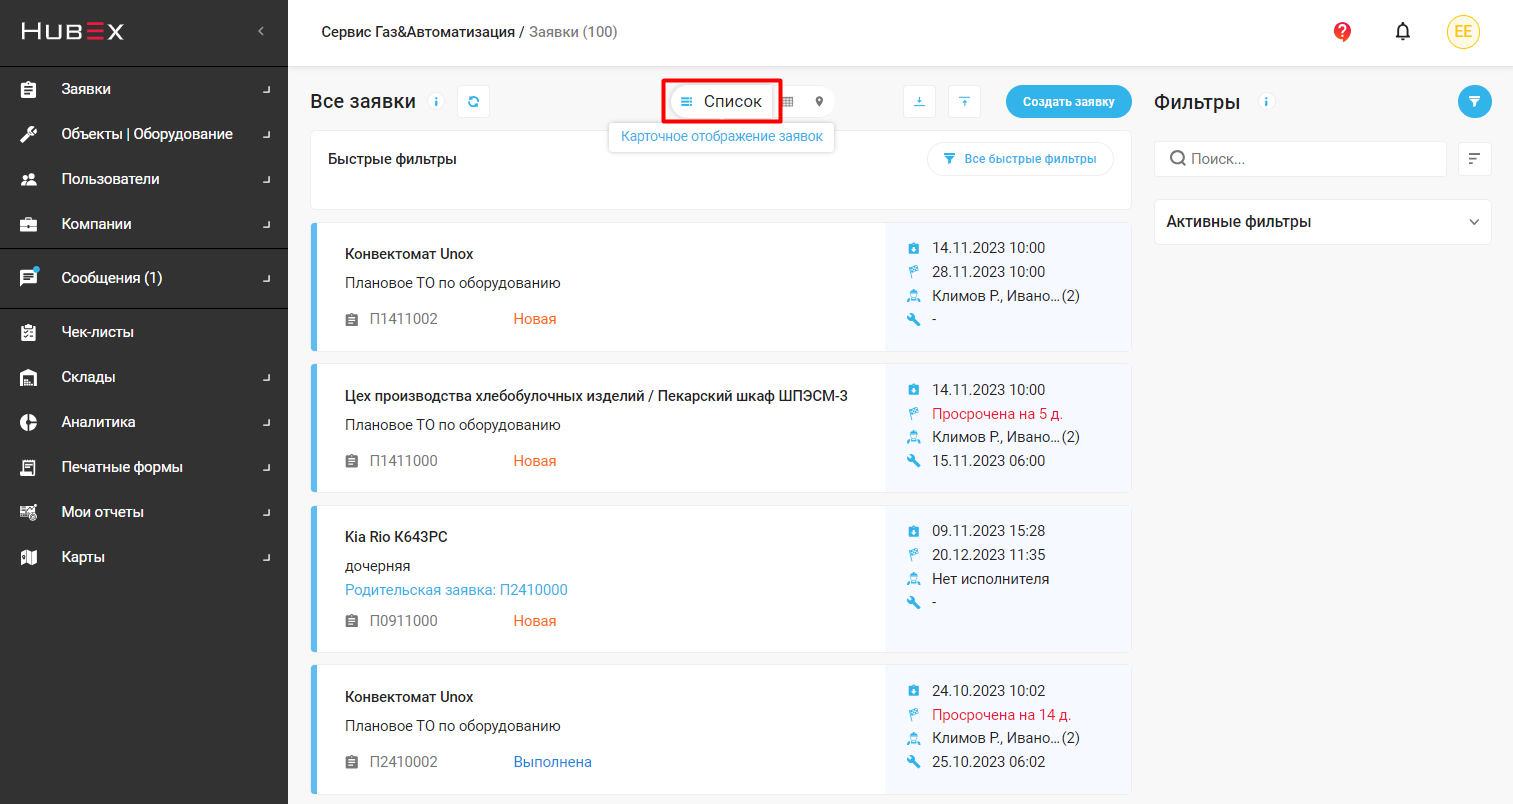Expand the Печатные формы submenu arrow

point(267,467)
